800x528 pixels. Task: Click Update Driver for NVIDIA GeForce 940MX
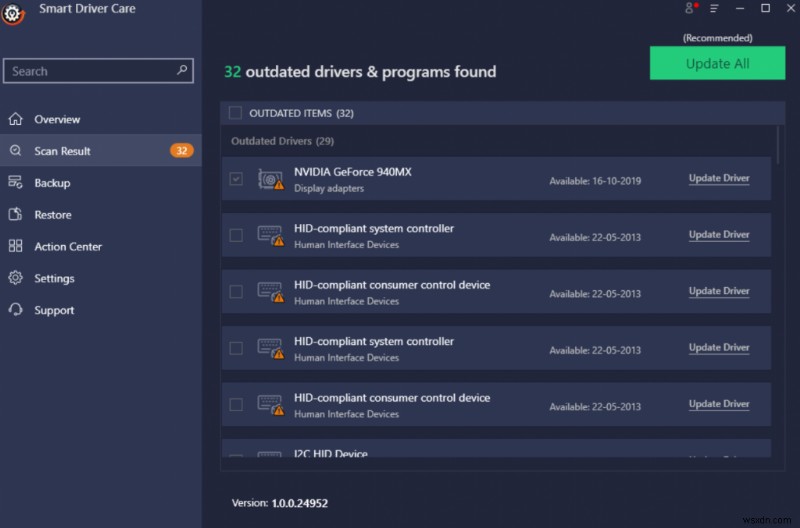pyautogui.click(x=719, y=178)
